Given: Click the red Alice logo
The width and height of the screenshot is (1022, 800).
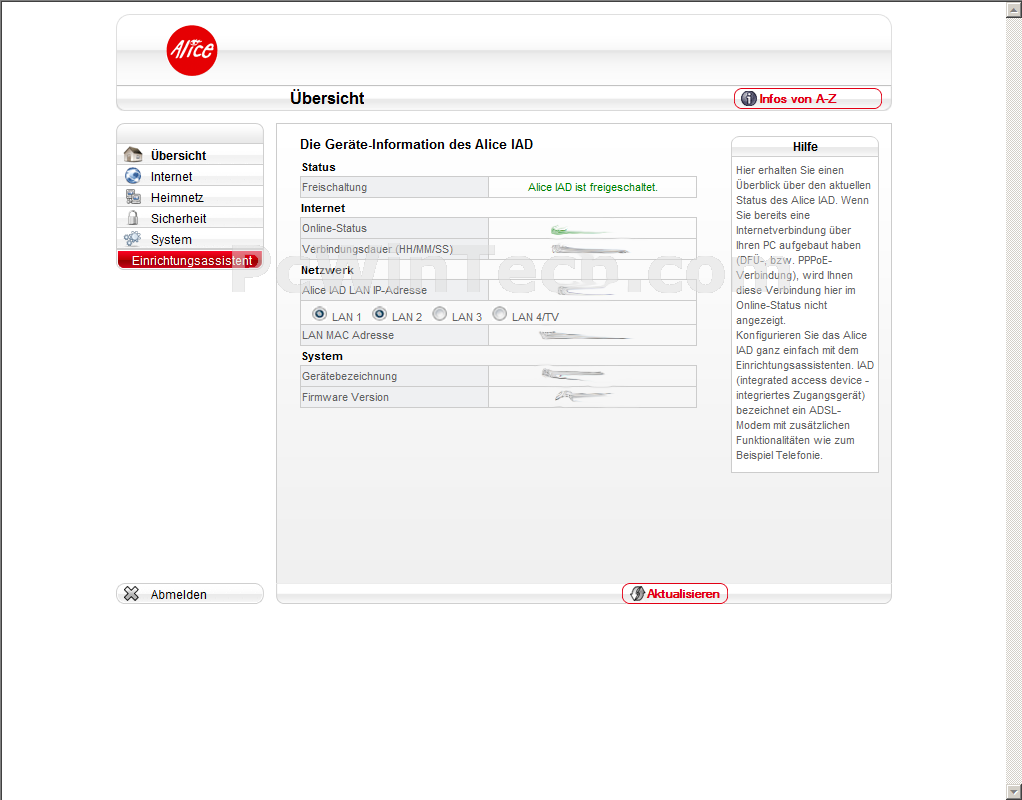Looking at the screenshot, I should click(x=192, y=51).
